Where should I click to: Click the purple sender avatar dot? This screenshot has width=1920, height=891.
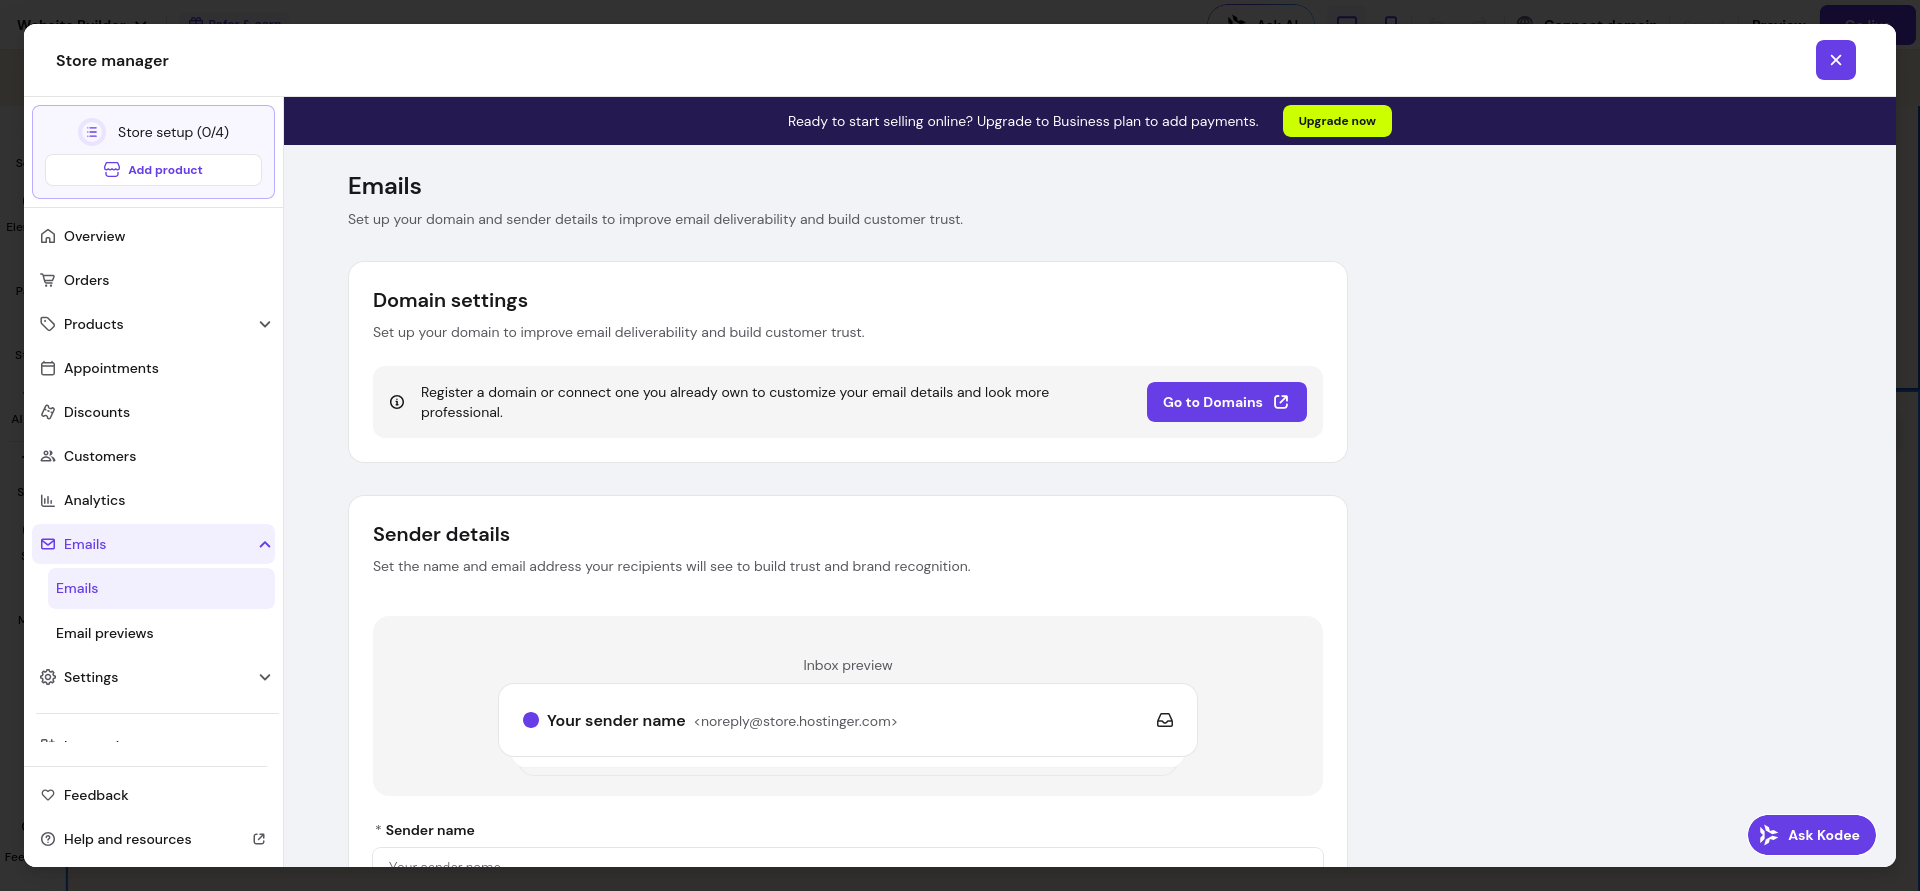pos(531,720)
